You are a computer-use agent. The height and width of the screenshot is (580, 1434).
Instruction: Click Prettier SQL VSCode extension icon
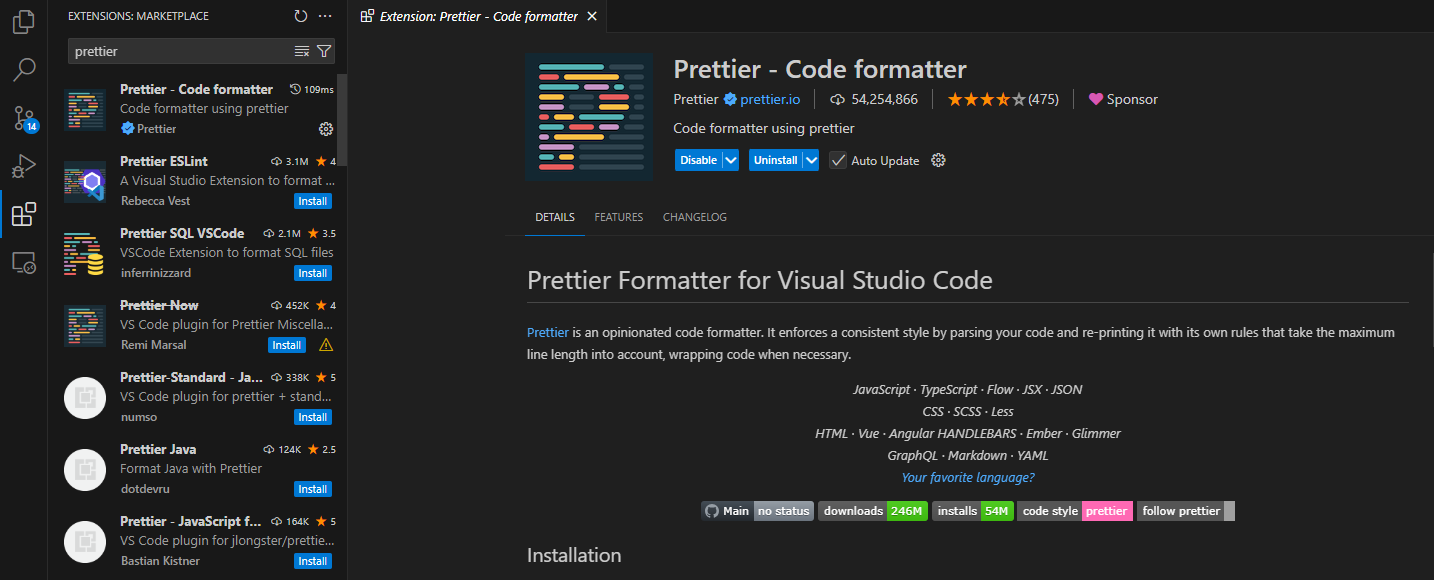click(x=85, y=254)
